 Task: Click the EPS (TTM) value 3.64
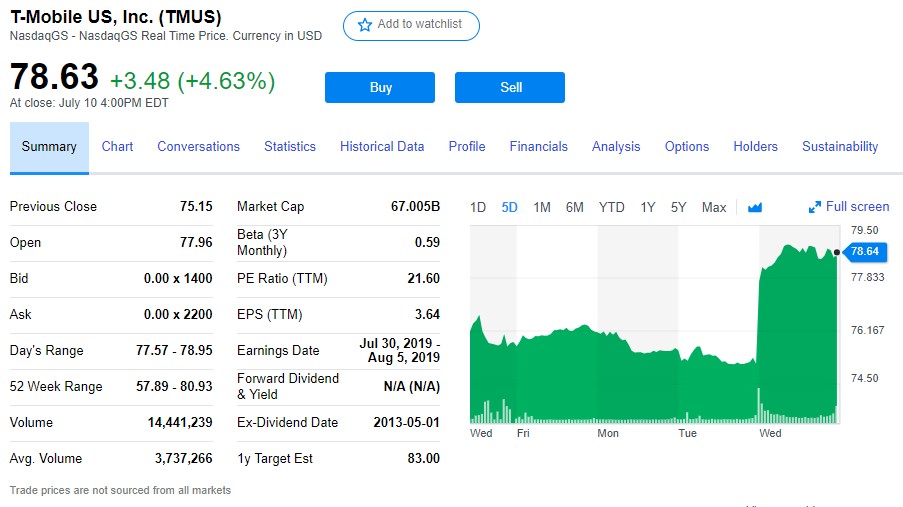coord(427,315)
